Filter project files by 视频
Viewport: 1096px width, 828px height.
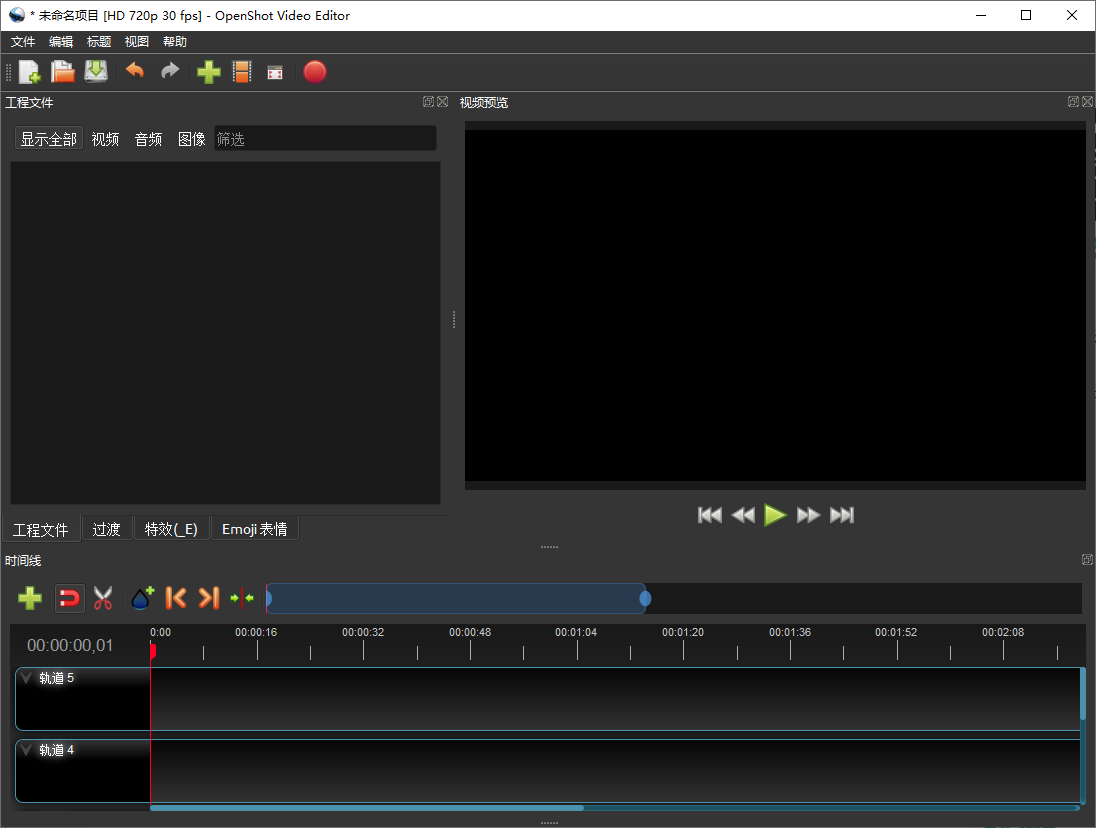click(x=105, y=138)
